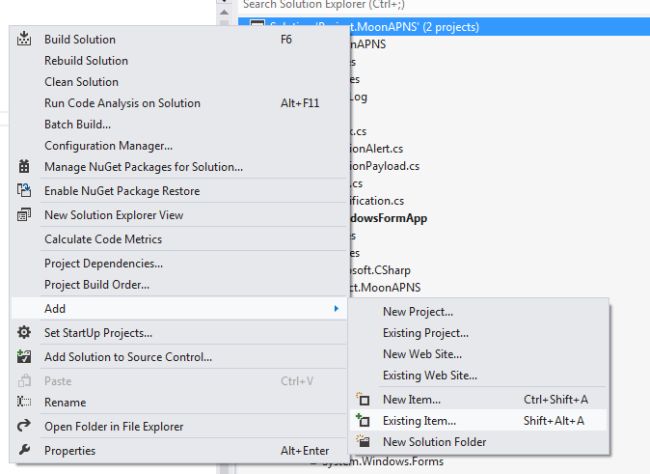The width and height of the screenshot is (650, 474).
Task: Expand the Add submenu arrow
Action: point(335,309)
